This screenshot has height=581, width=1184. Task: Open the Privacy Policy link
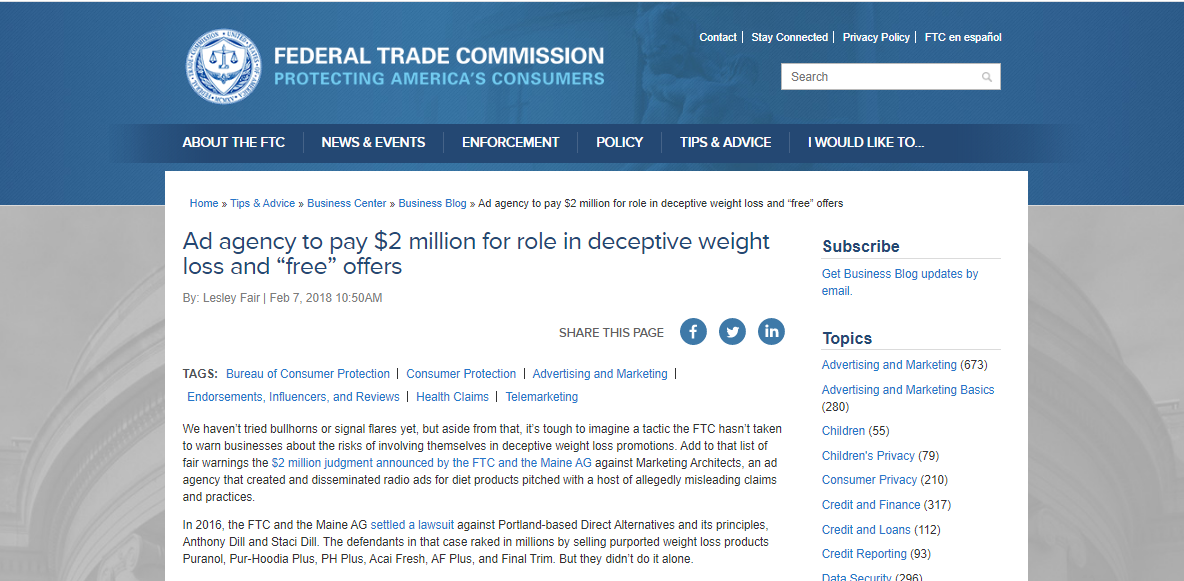(876, 37)
